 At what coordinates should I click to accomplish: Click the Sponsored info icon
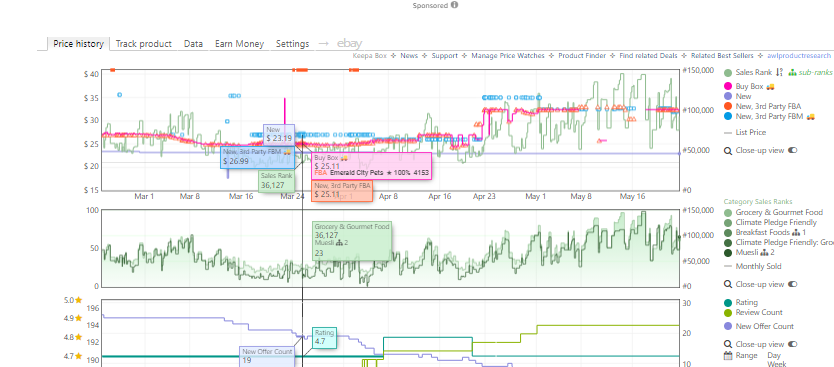tap(454, 5)
